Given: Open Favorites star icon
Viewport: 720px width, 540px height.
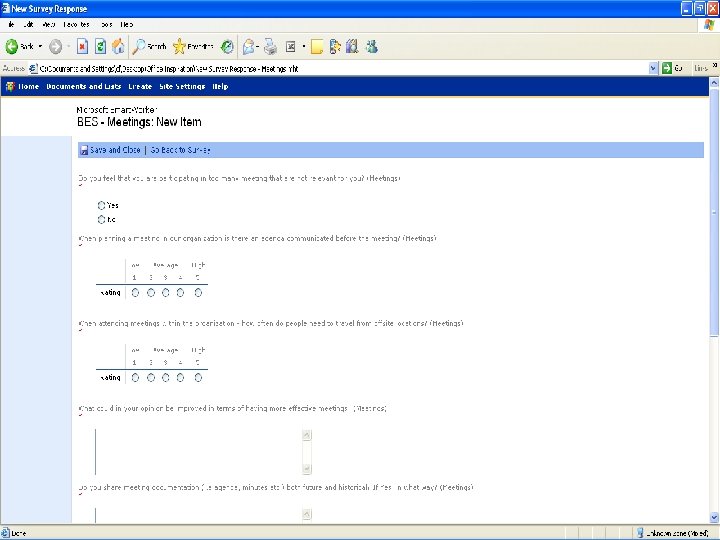Looking at the screenshot, I should tap(179, 46).
